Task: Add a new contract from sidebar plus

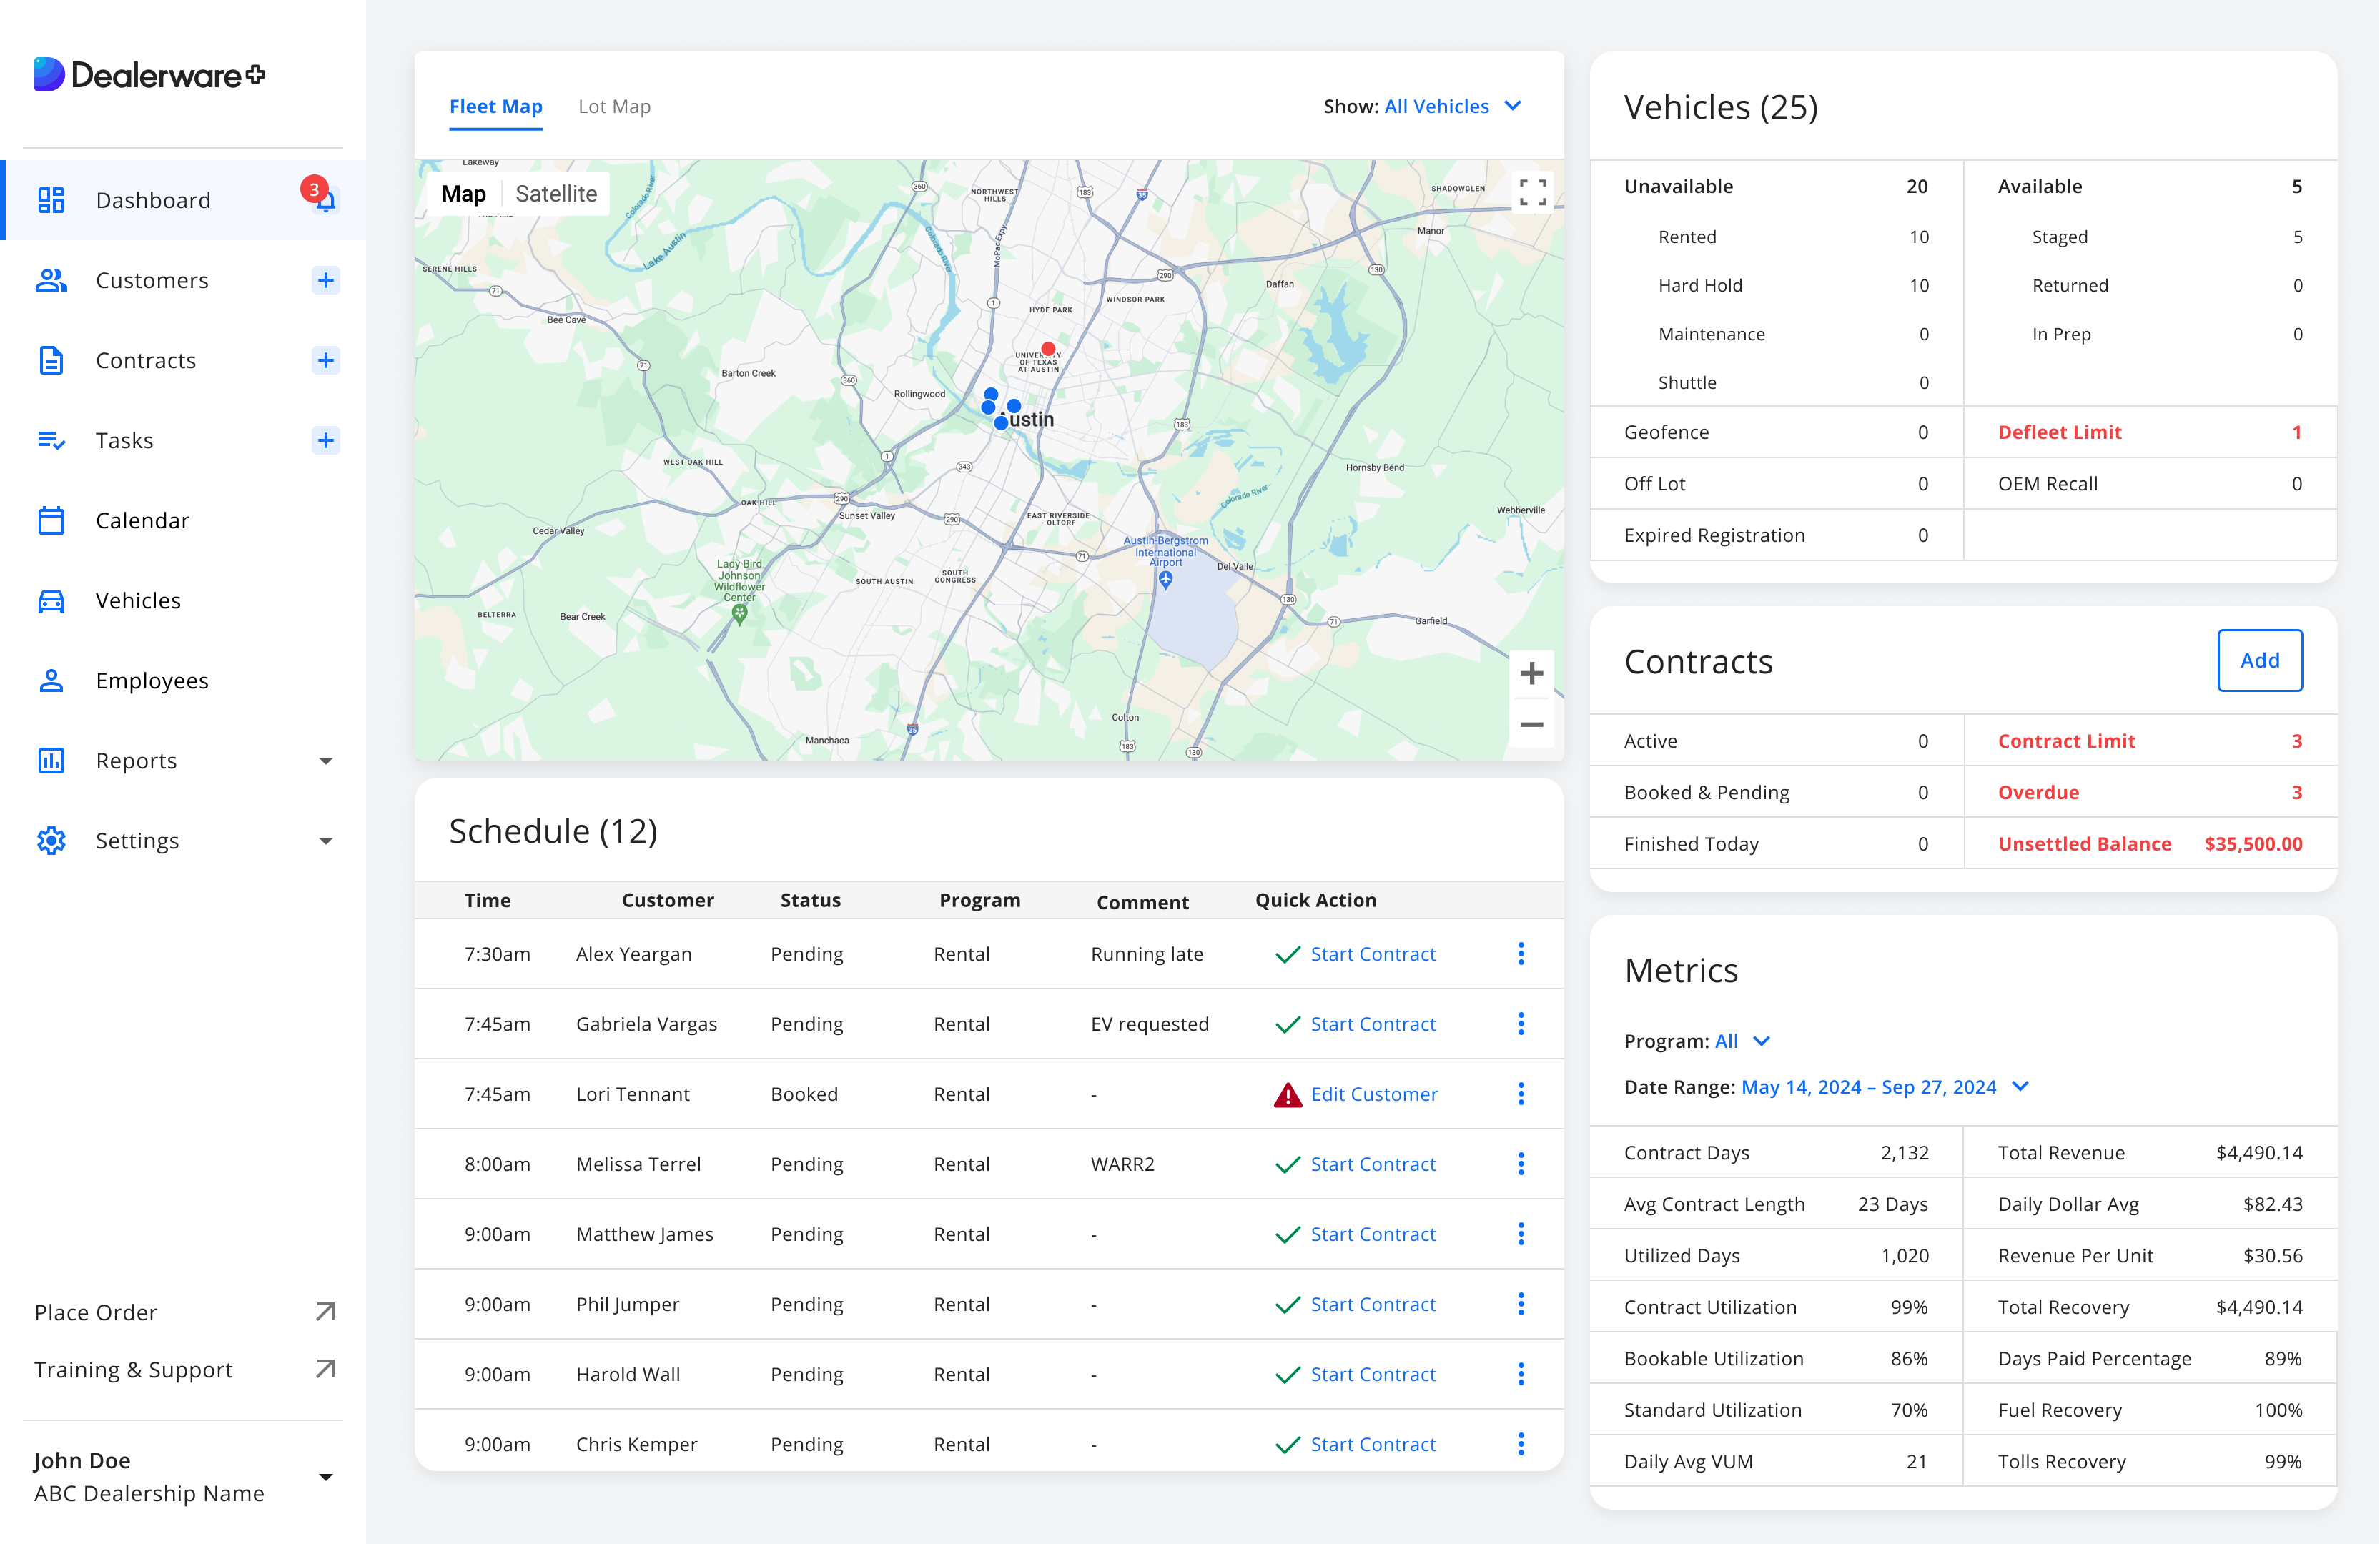Action: 326,361
